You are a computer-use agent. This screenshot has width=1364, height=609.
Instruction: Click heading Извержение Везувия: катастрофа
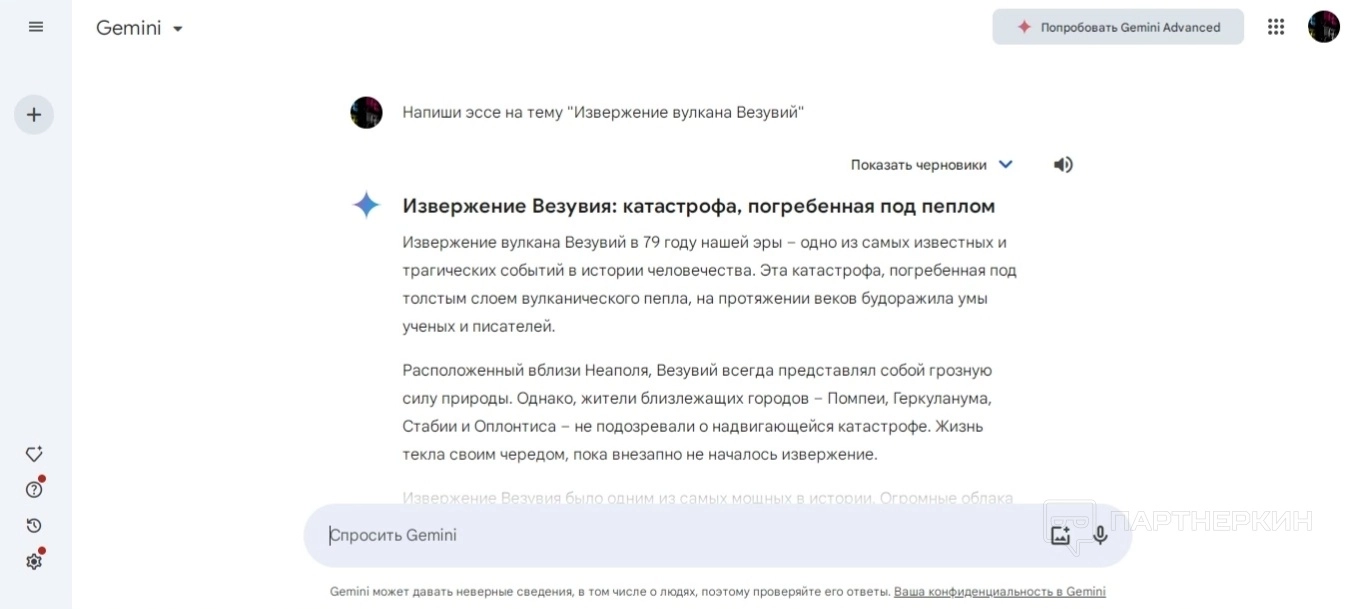click(699, 206)
